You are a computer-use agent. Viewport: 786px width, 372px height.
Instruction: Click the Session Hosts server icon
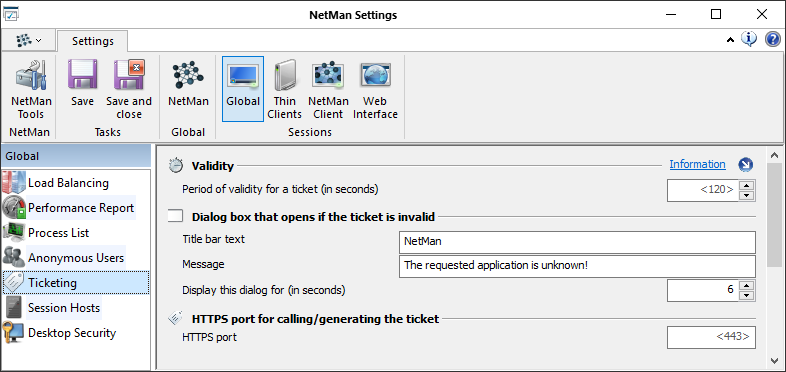[14, 308]
